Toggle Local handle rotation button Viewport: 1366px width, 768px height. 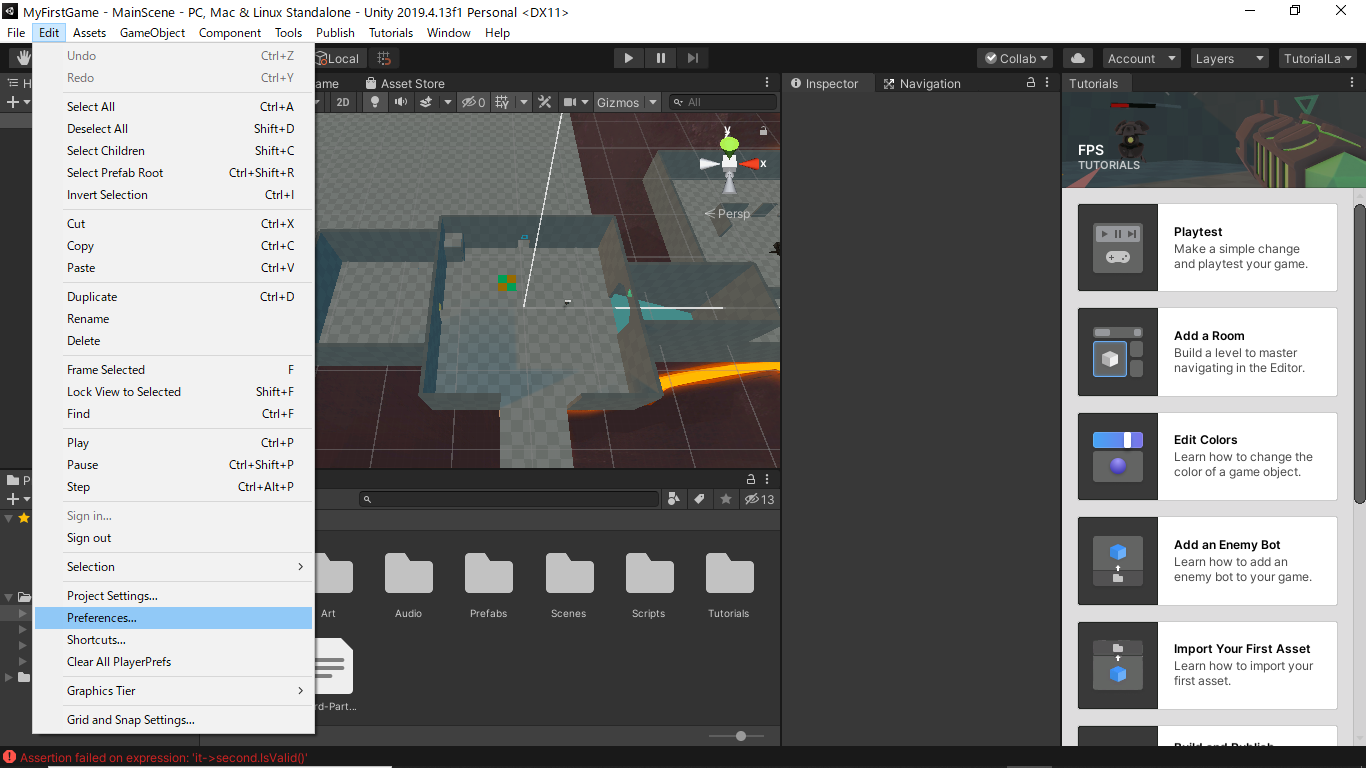tap(340, 58)
